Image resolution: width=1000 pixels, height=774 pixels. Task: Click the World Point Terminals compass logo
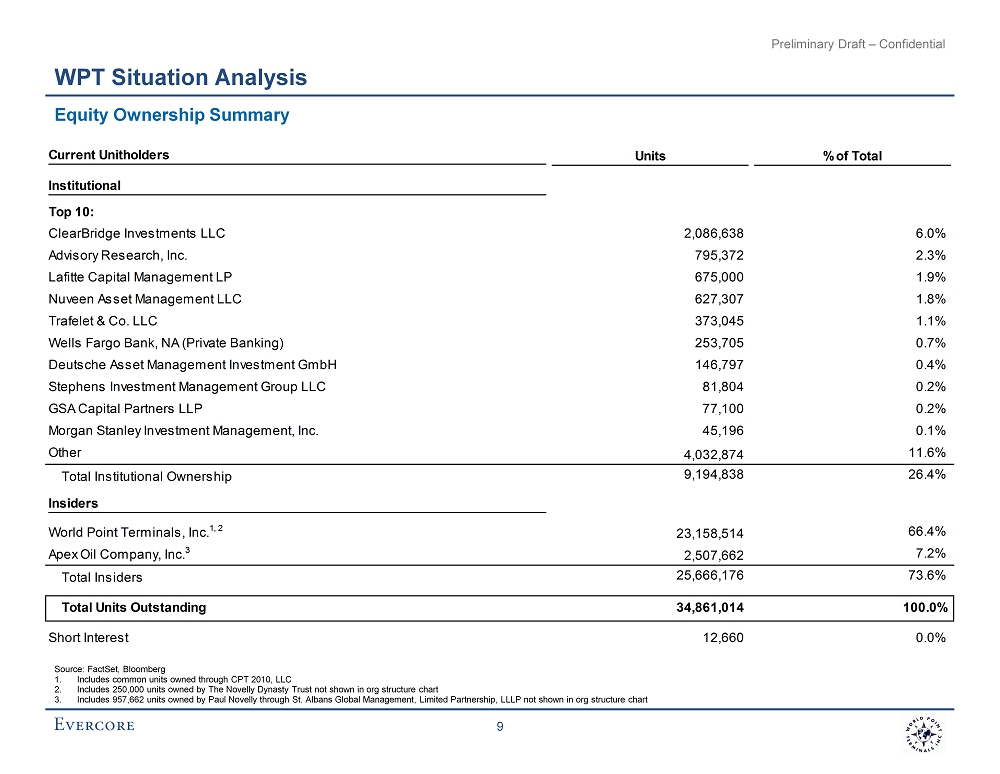tap(916, 736)
